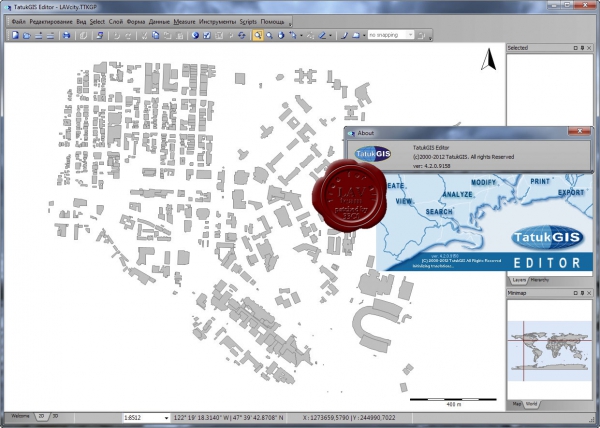600x428 pixels.
Task: Open the scale dropdown arrow in the status bar
Action: tap(166, 418)
